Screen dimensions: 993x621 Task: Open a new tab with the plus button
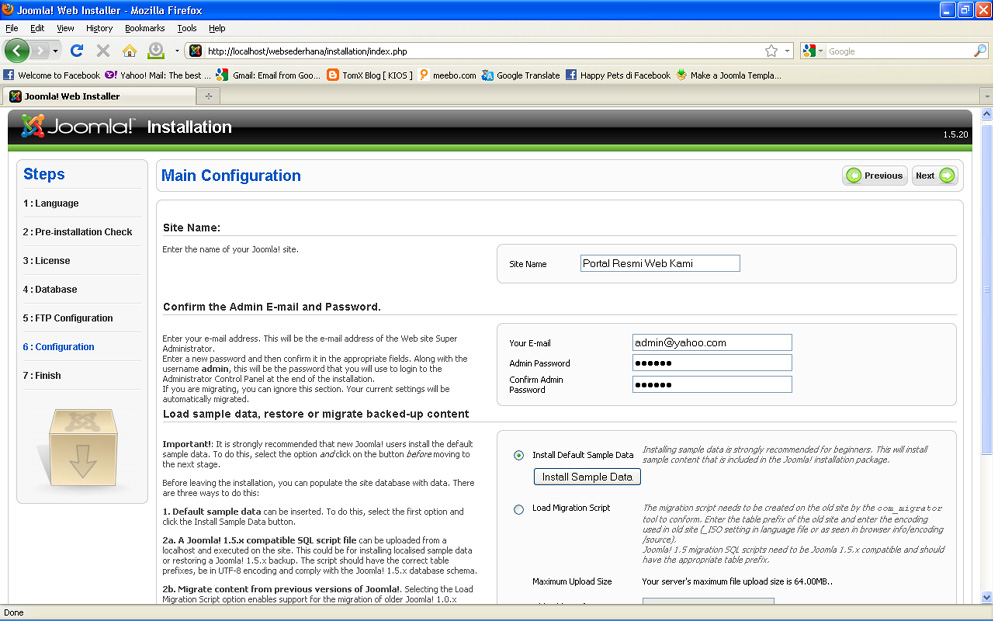208,96
